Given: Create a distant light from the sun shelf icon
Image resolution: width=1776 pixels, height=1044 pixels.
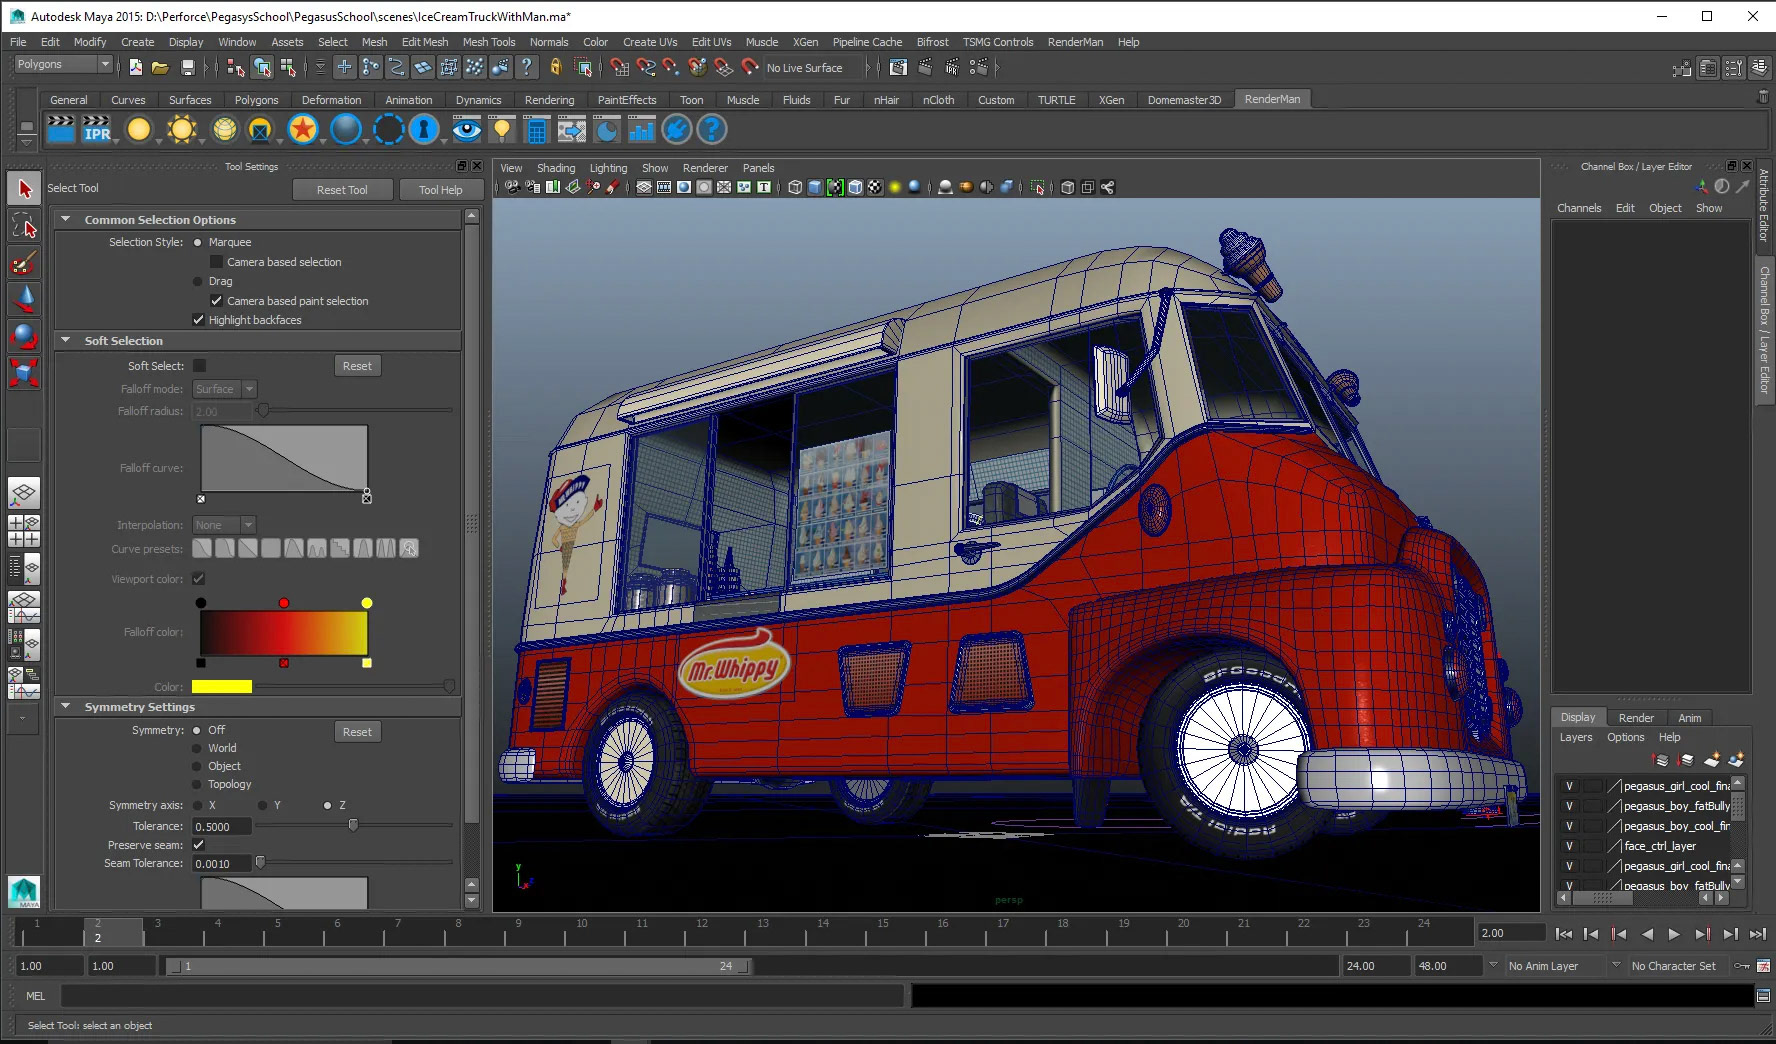Looking at the screenshot, I should [182, 130].
